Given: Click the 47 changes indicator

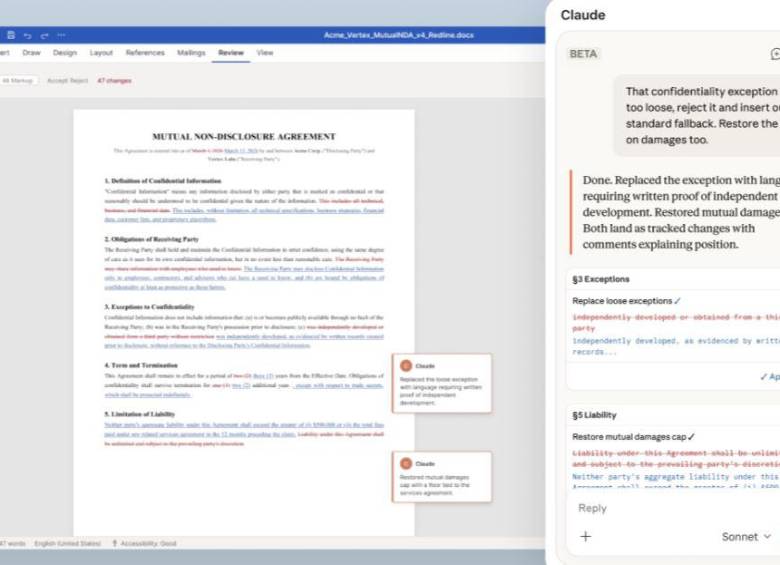Looking at the screenshot, I should click(114, 81).
